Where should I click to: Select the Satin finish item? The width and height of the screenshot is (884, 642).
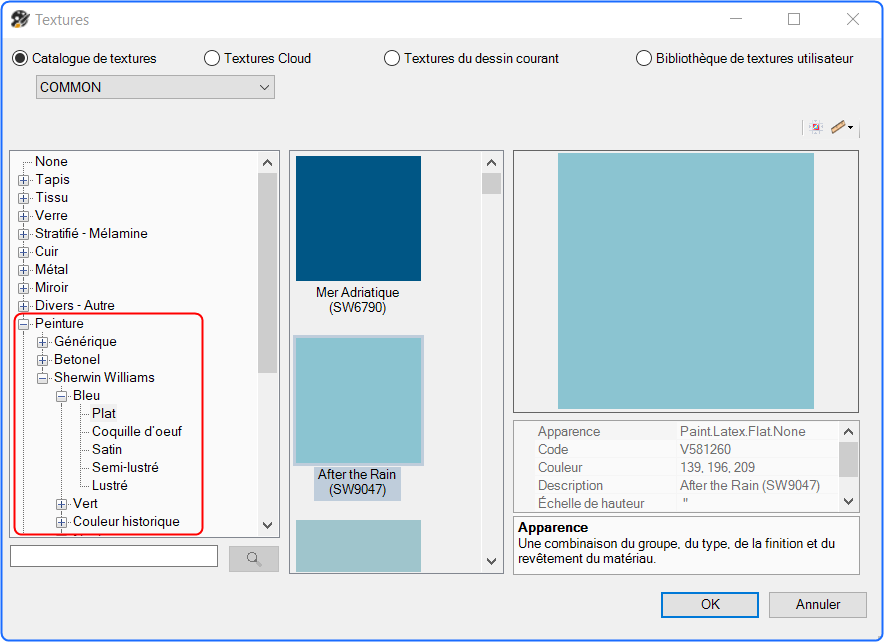click(x=107, y=450)
